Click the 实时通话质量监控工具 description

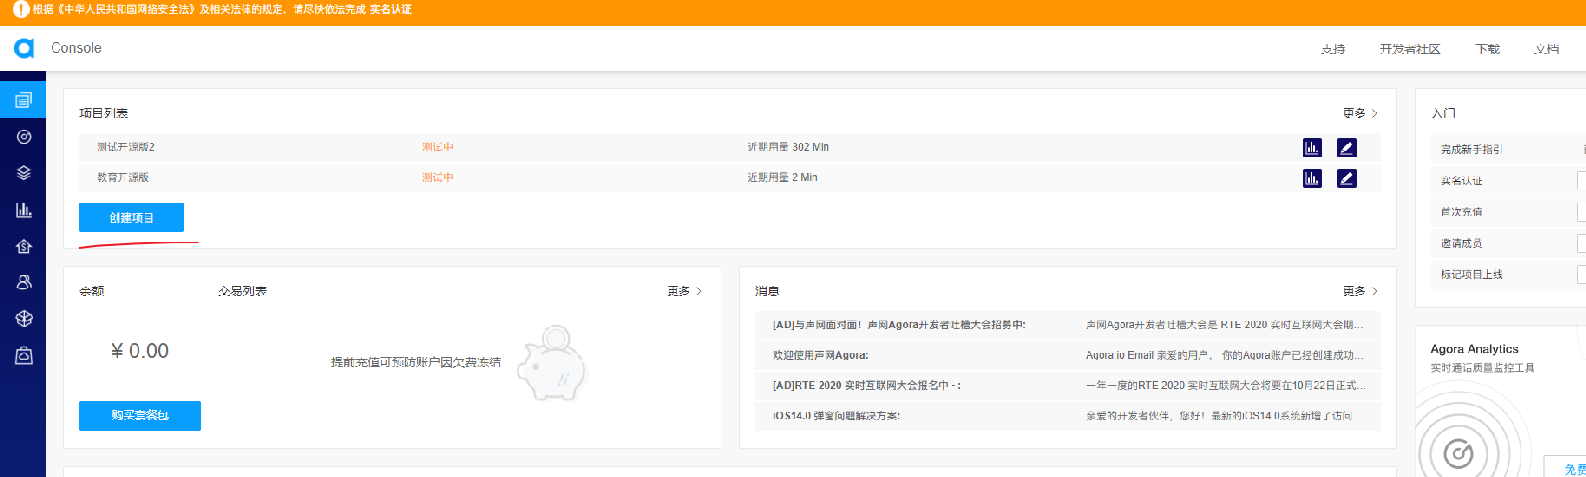pyautogui.click(x=1482, y=368)
